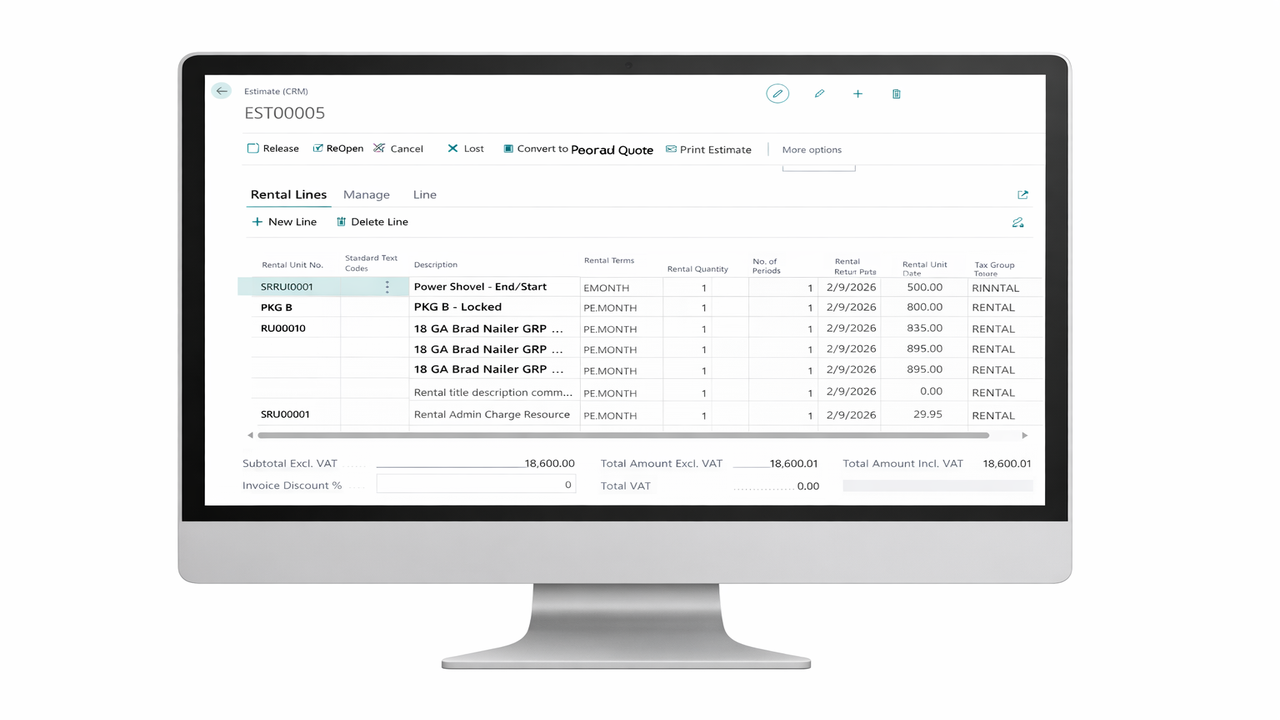Click New Line to add a rental line

pyautogui.click(x=284, y=221)
